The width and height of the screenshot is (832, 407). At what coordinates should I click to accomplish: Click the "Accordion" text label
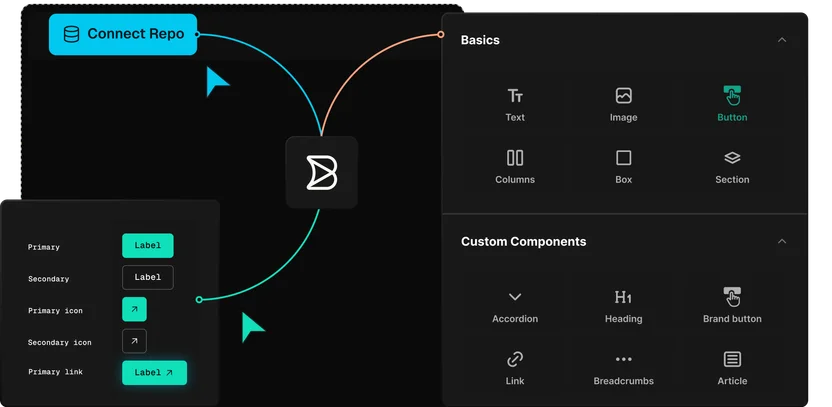[x=515, y=319]
